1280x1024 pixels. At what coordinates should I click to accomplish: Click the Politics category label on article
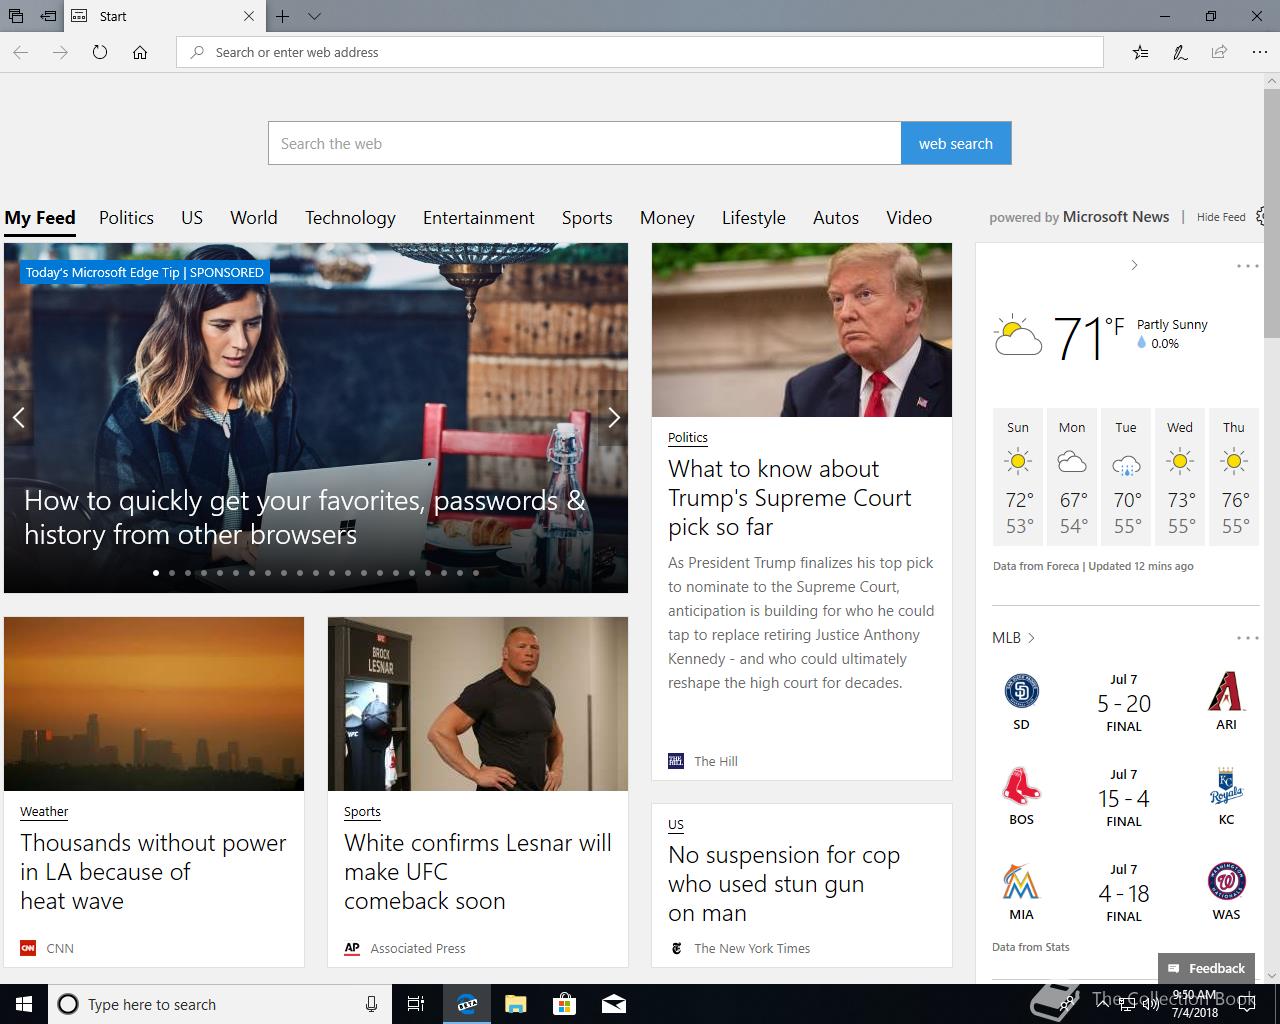(x=688, y=437)
